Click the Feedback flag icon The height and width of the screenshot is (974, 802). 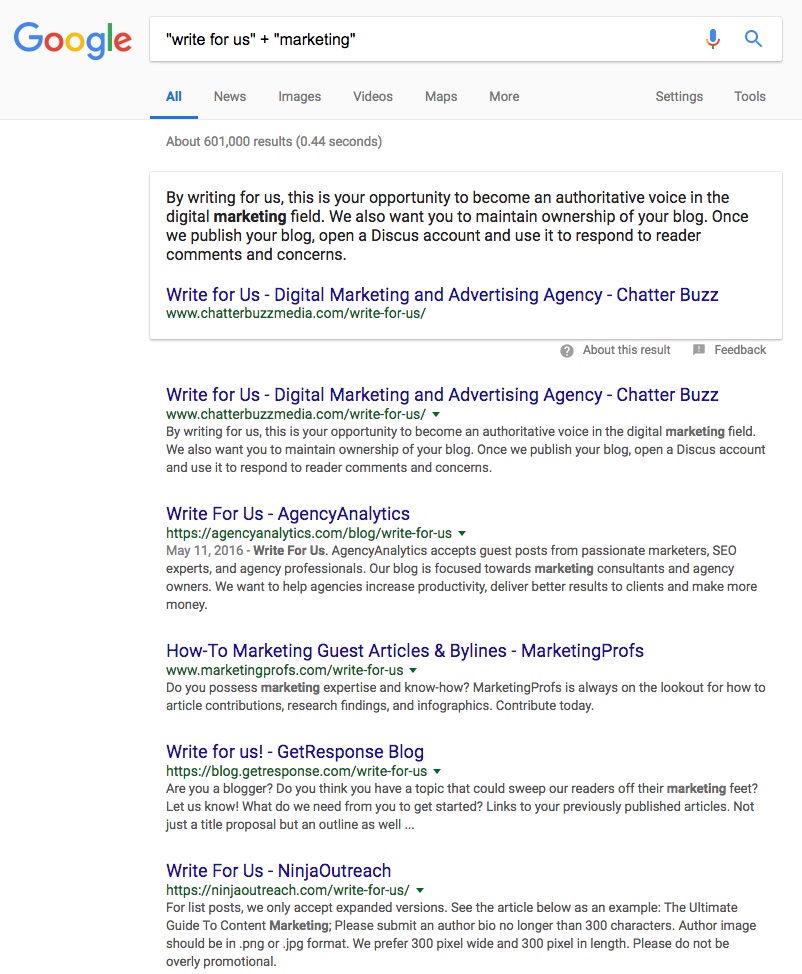699,350
